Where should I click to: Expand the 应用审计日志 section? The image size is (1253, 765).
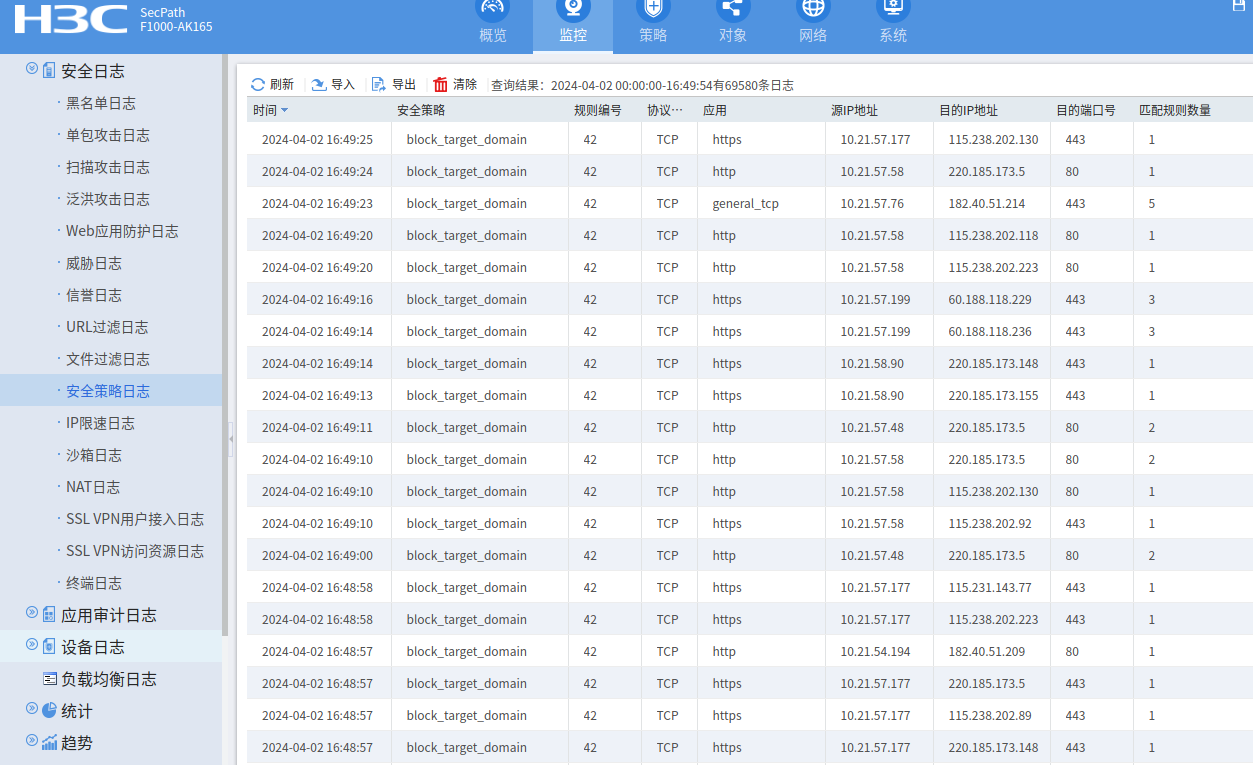coord(32,613)
